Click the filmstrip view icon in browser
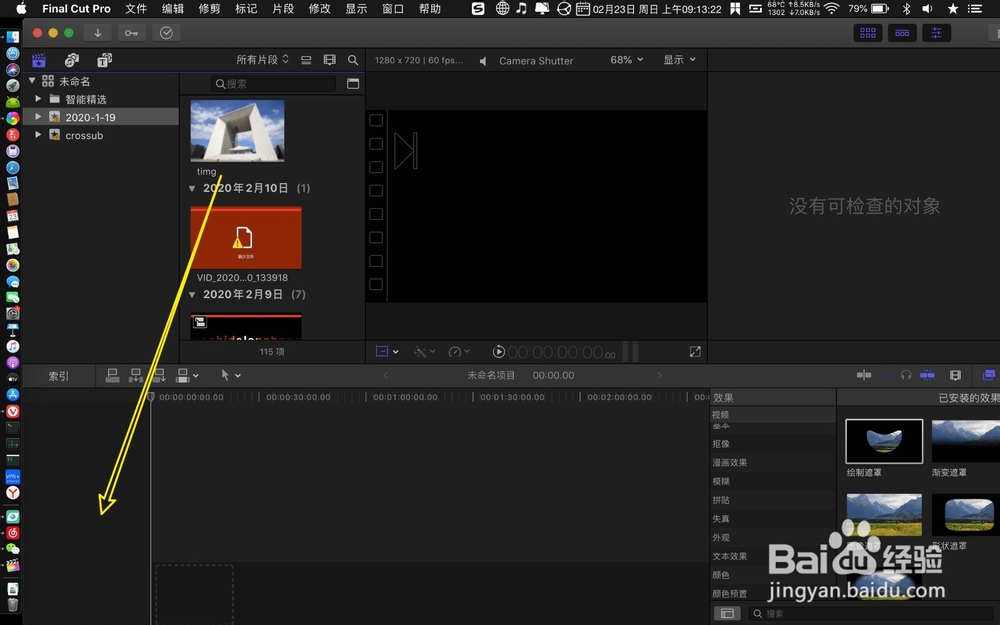The height and width of the screenshot is (625, 1000). click(x=329, y=60)
